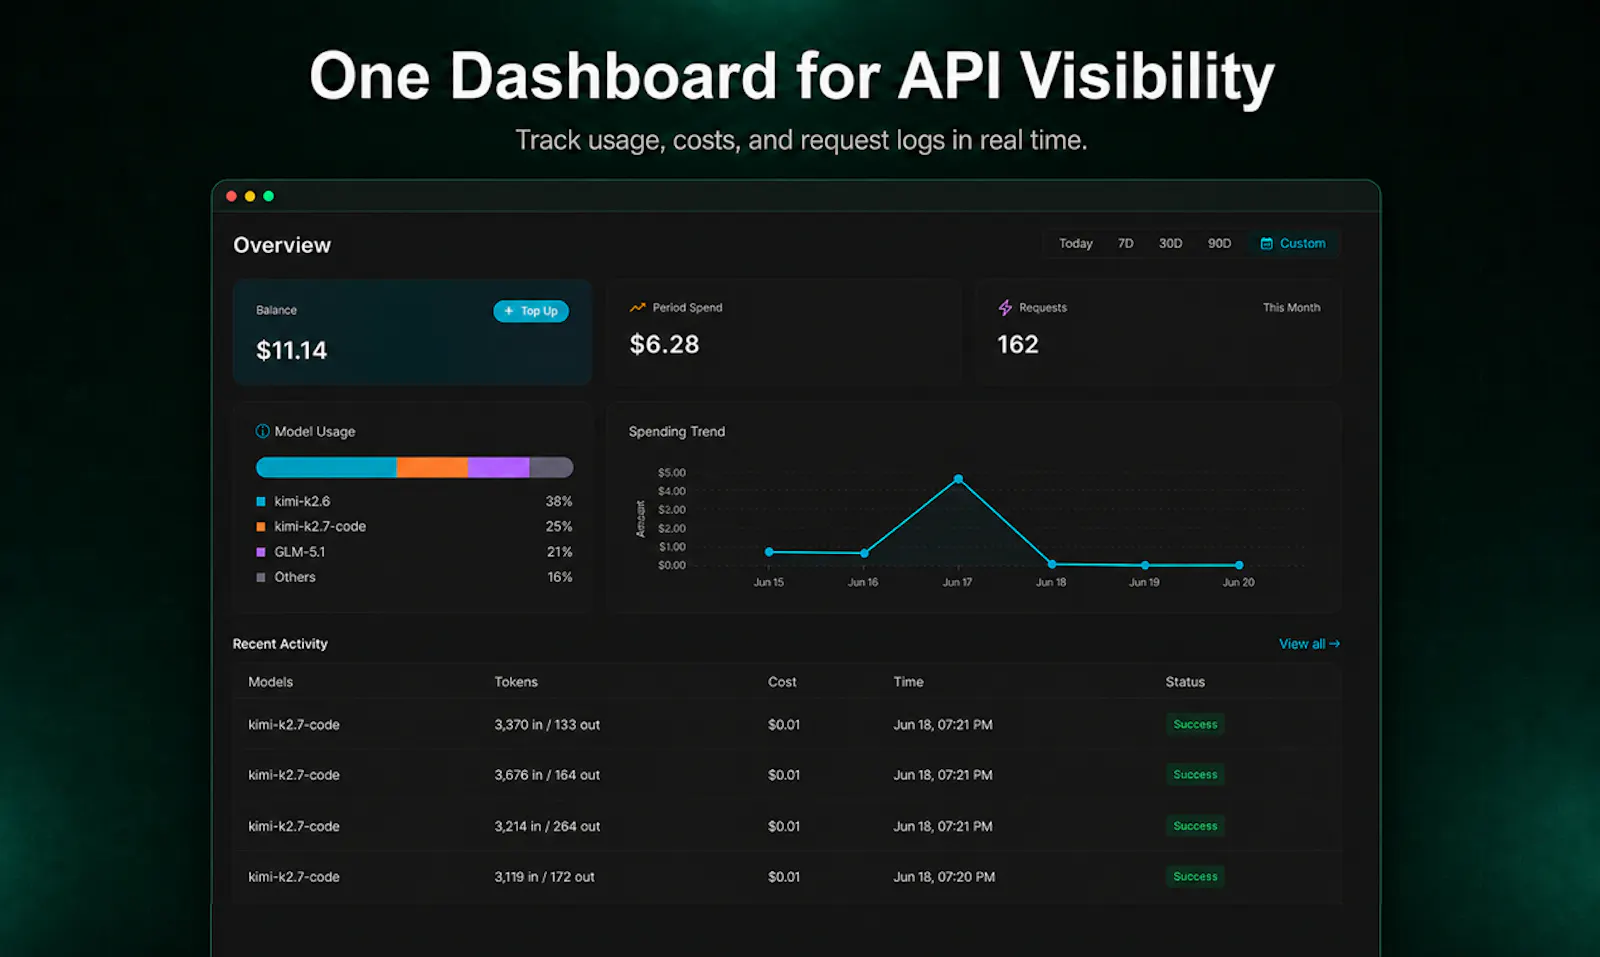Open the Custom date range picker
This screenshot has height=957, width=1600.
(1293, 243)
